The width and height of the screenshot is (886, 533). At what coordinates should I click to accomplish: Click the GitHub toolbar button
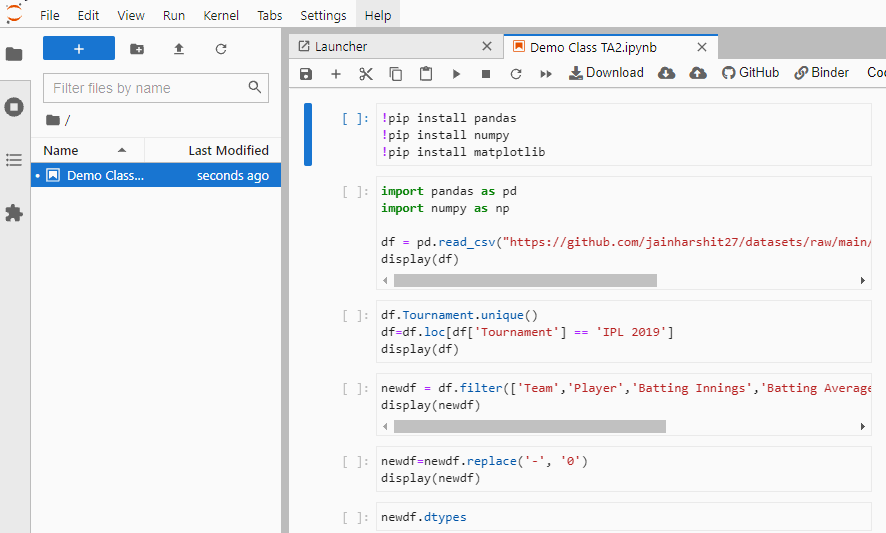(750, 73)
